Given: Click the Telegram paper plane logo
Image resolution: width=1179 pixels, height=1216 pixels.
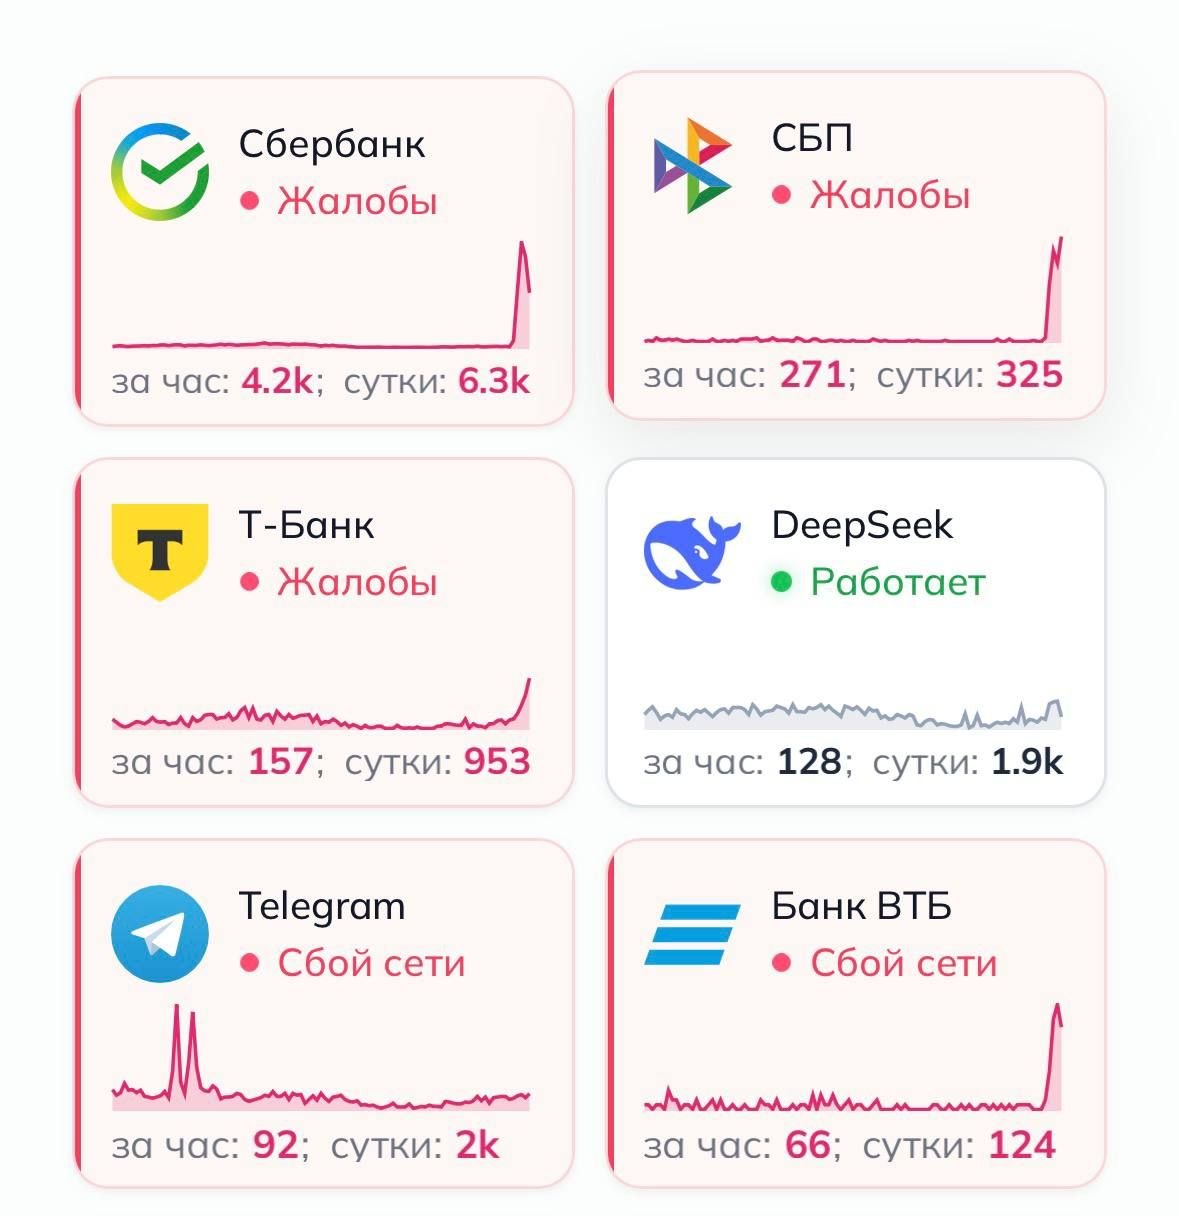Looking at the screenshot, I should 160,933.
